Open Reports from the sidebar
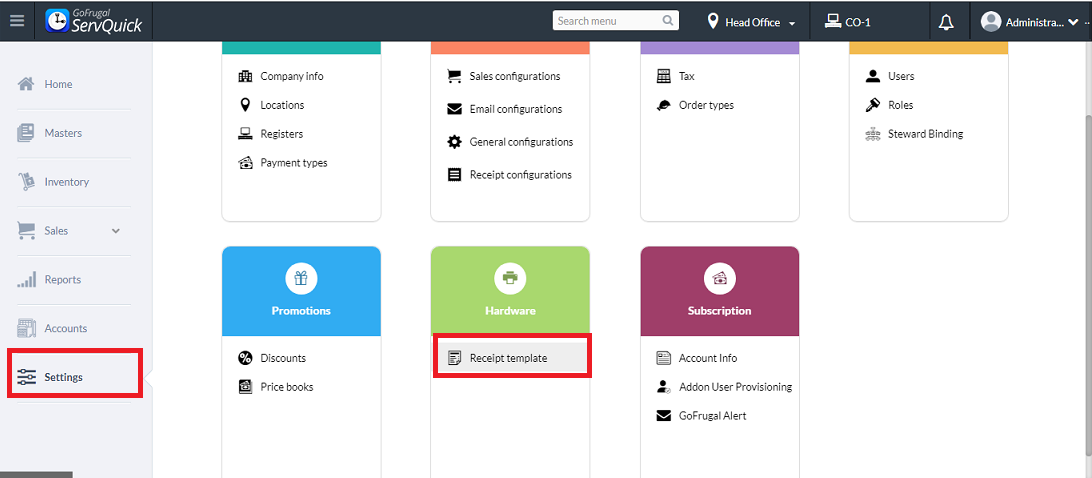This screenshot has height=478, width=1092. [x=62, y=280]
